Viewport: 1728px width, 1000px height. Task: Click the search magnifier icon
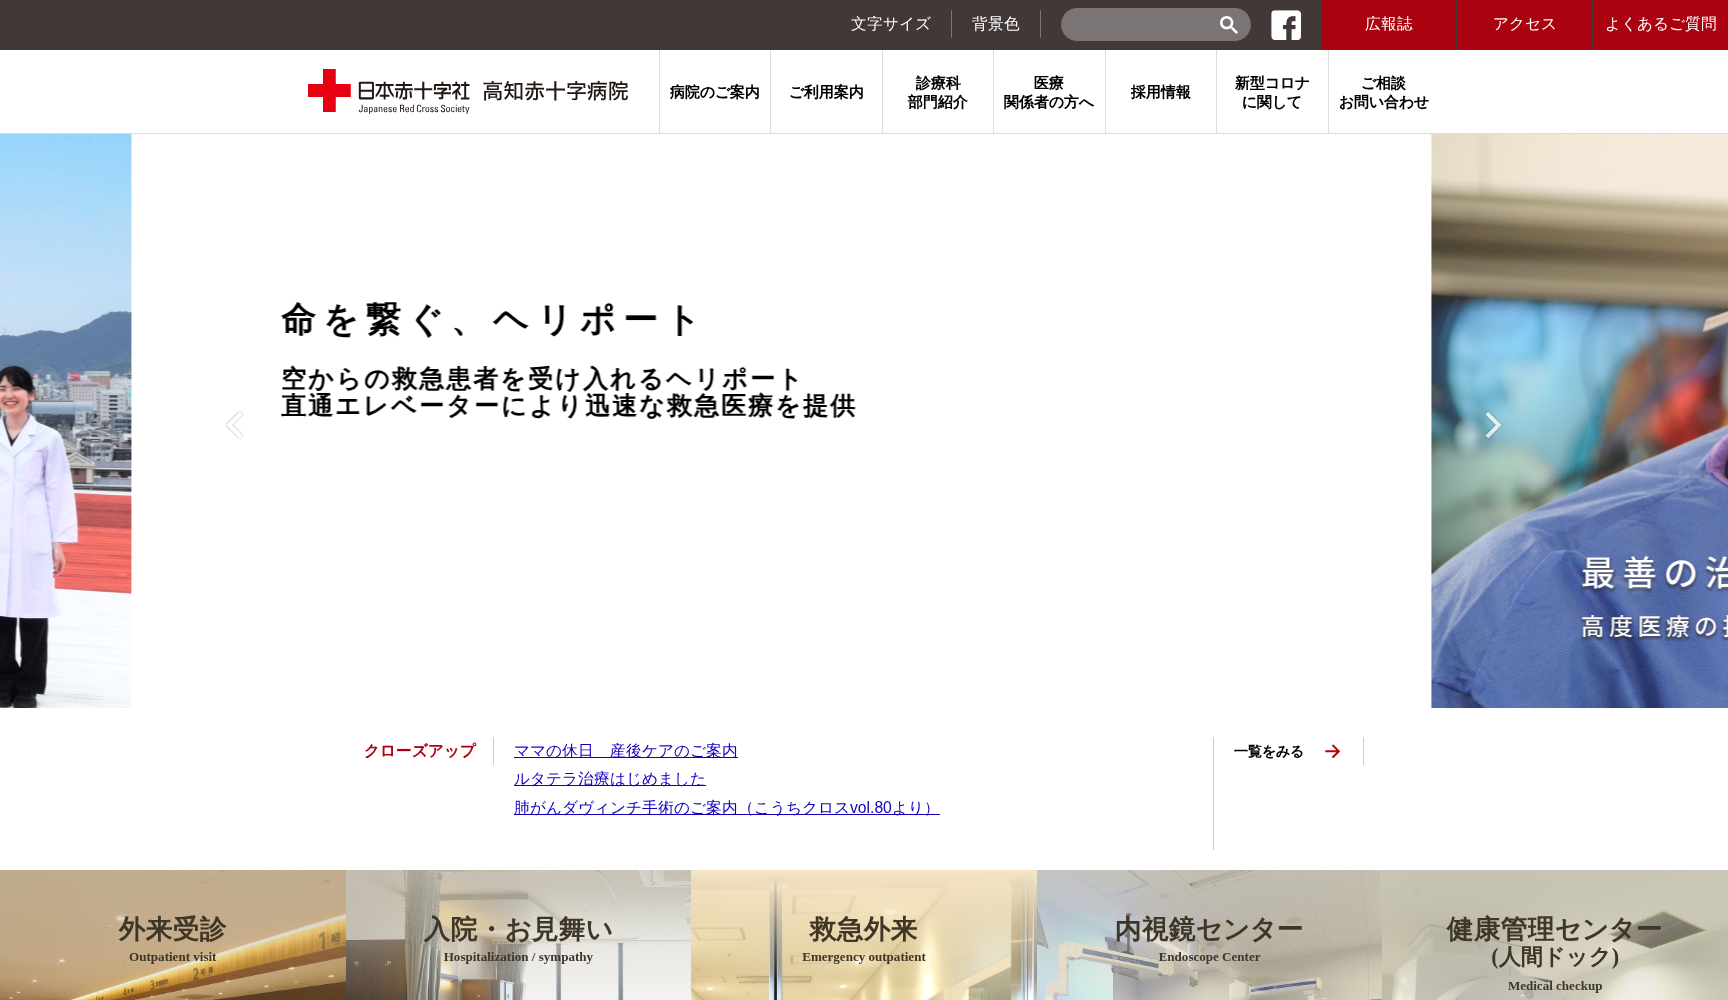tap(1228, 24)
